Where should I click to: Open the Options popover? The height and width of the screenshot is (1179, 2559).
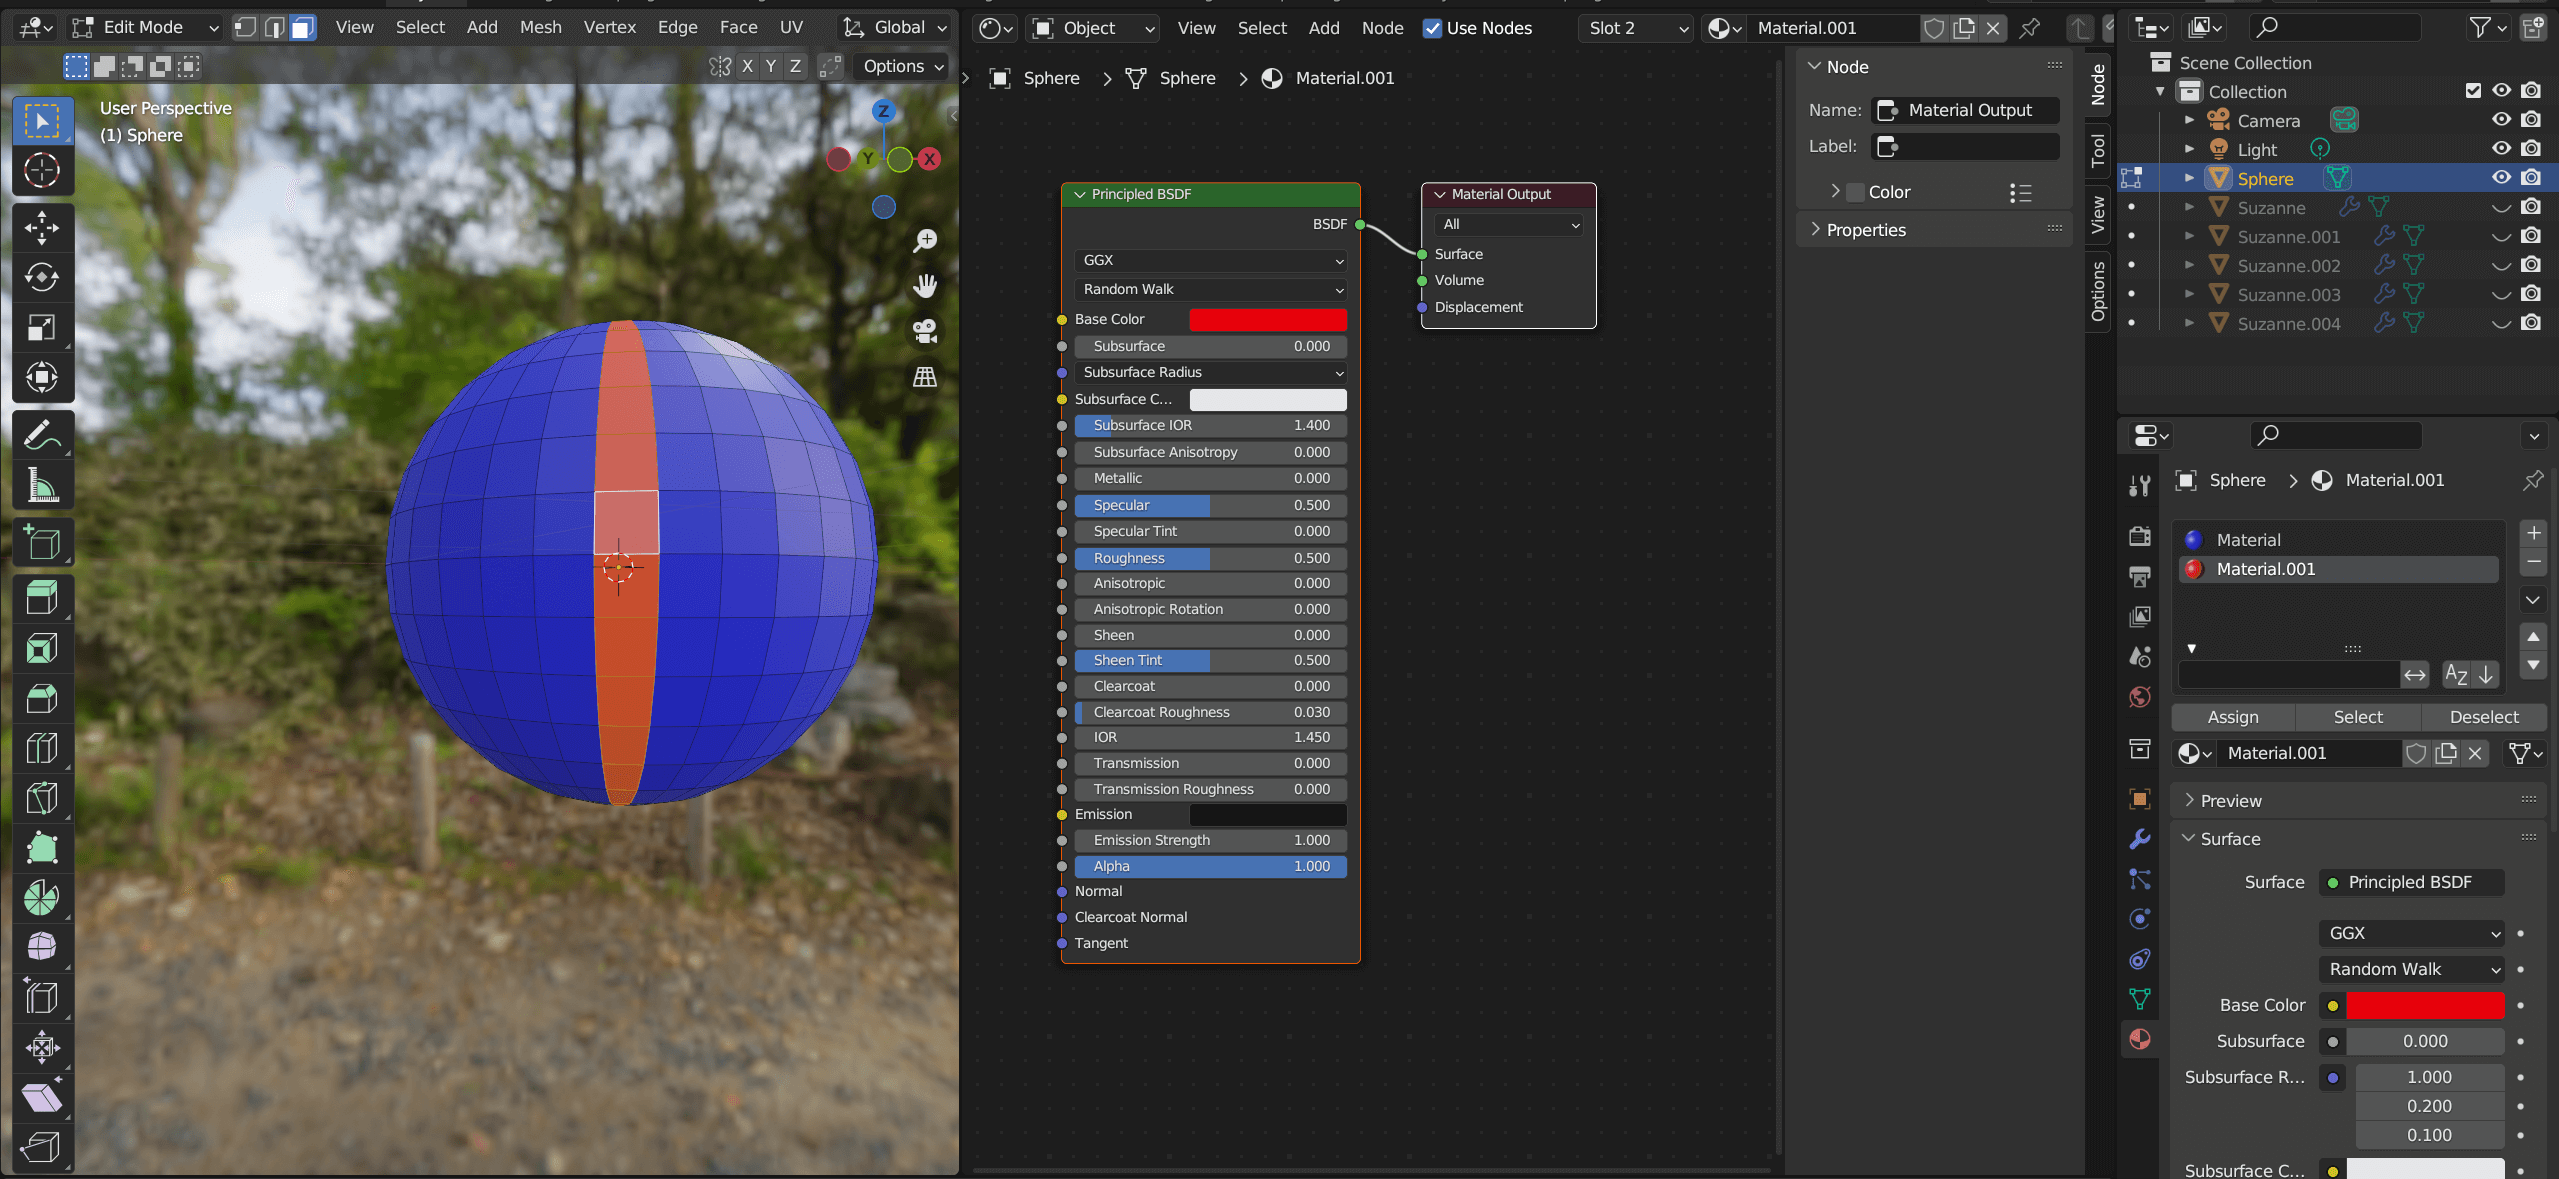pyautogui.click(x=903, y=66)
